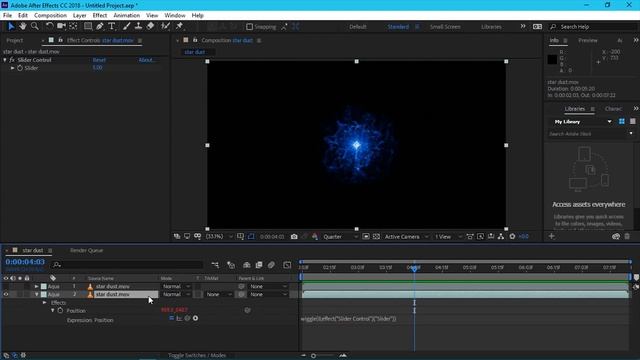Click Reset for Slider Control effect

99,60
